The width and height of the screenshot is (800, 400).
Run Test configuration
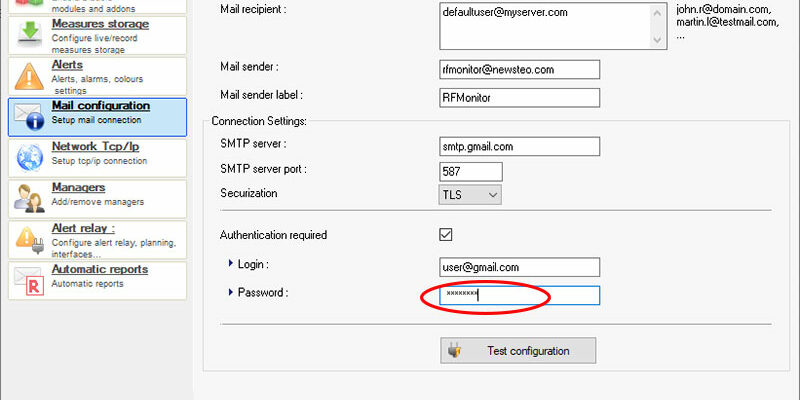click(x=518, y=351)
